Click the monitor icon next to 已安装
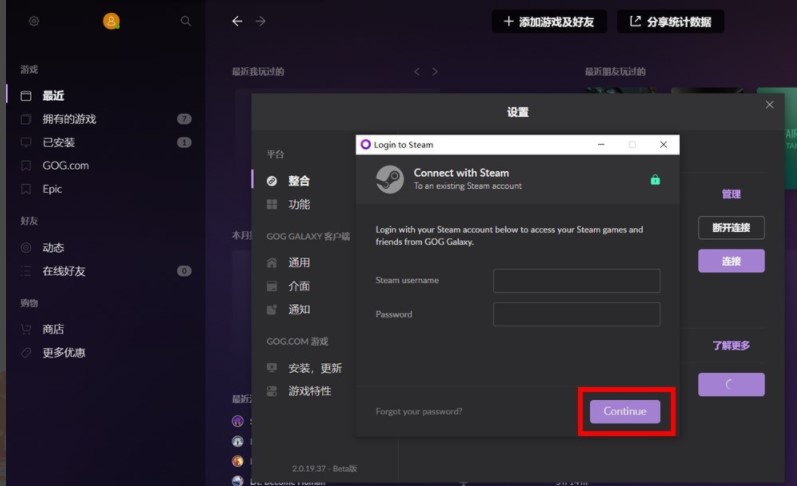 pos(26,142)
